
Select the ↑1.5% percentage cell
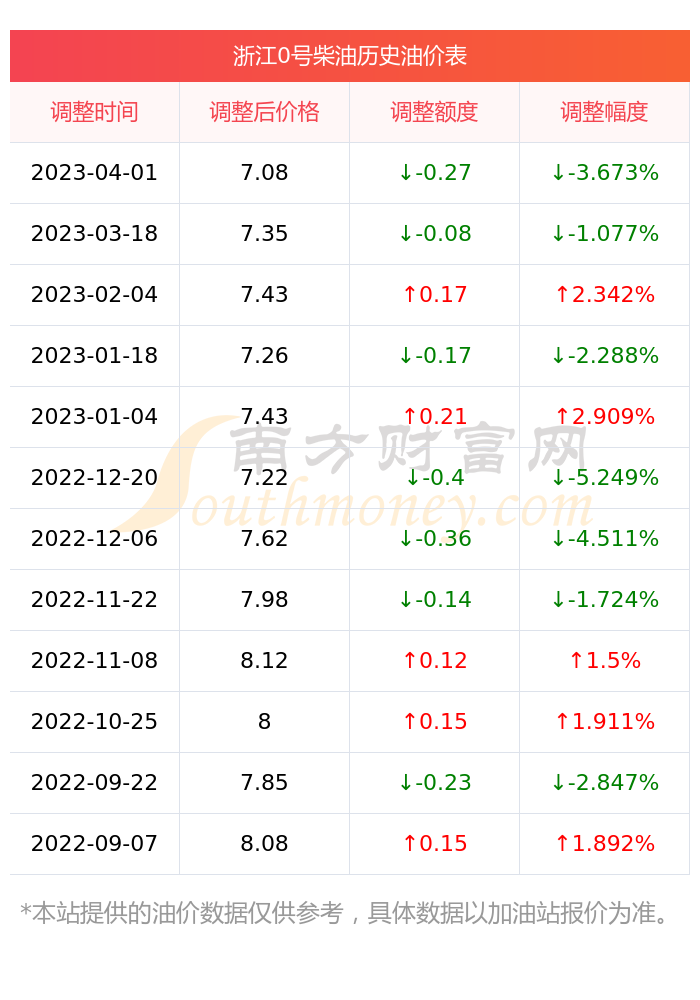(x=604, y=661)
